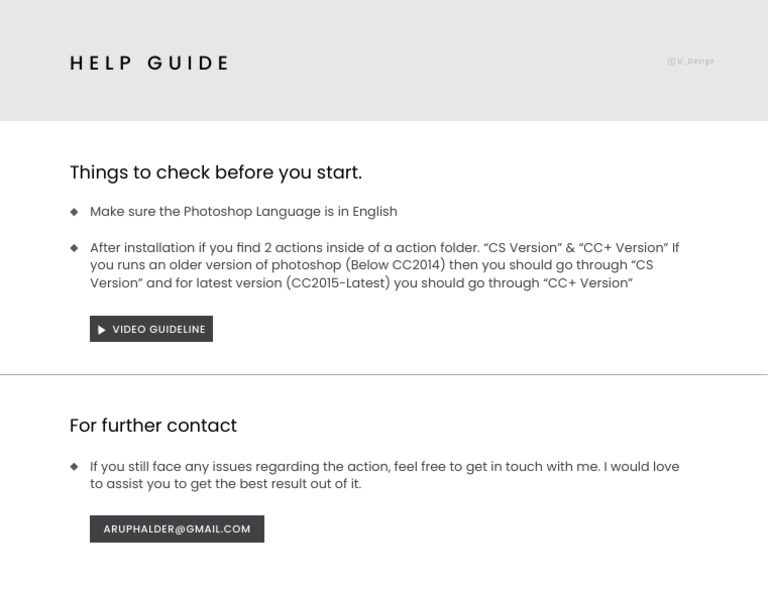The width and height of the screenshot is (768, 591).
Task: Click the HELP GUIDE title
Action: point(149,63)
